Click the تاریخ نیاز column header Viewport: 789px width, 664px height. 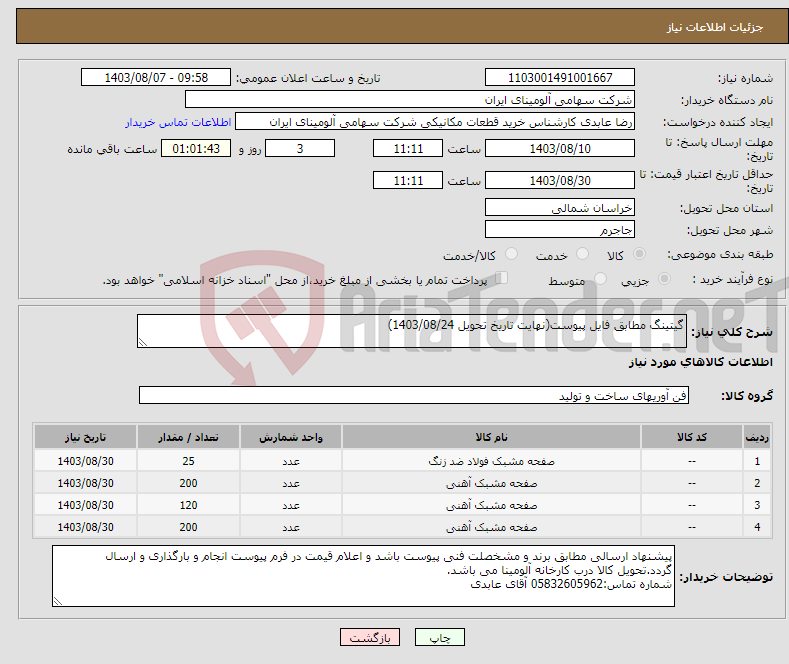click(86, 437)
